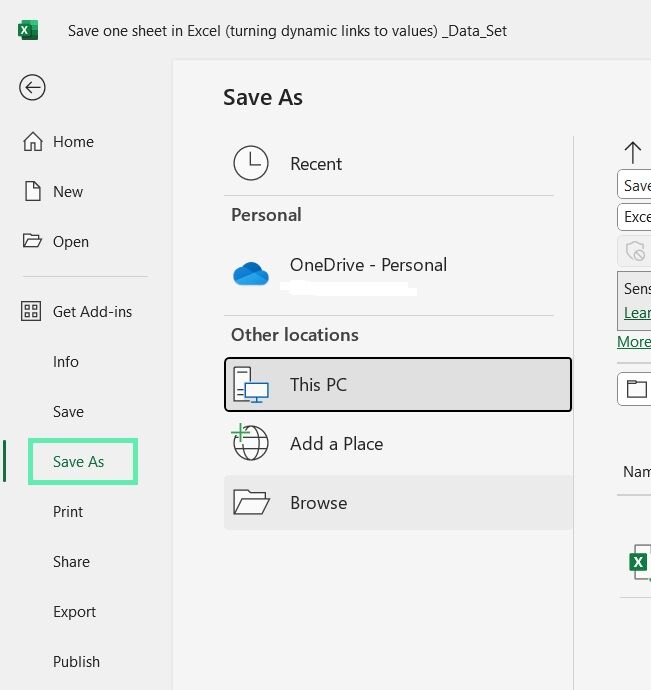Viewport: 651px width, 690px height.
Task: Click the This PC computer icon
Action: pyautogui.click(x=250, y=385)
